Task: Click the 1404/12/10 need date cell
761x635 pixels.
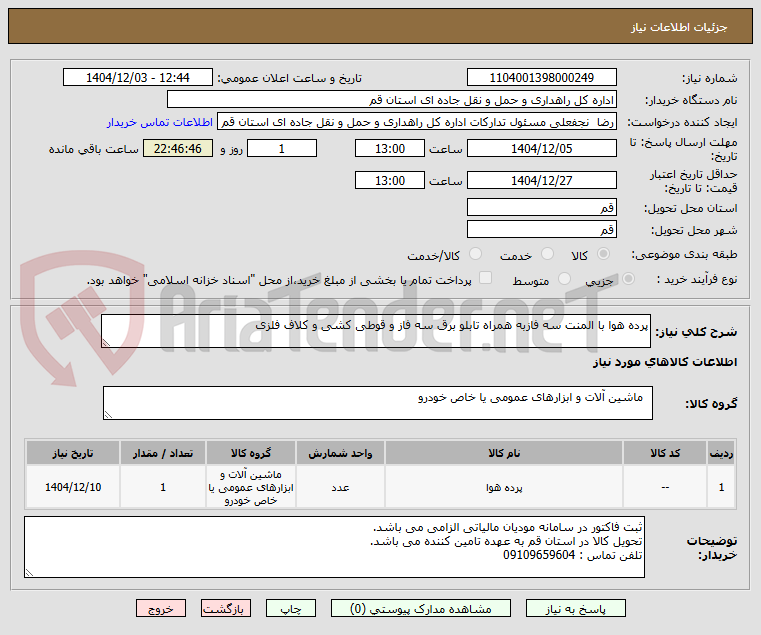Action: [x=73, y=487]
